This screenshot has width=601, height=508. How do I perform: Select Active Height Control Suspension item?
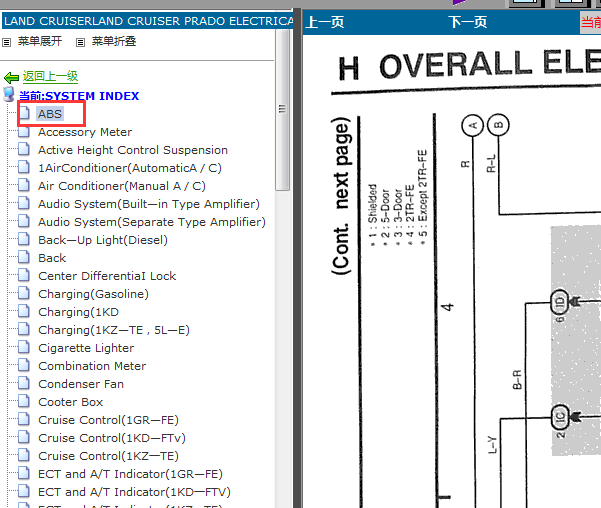click(x=133, y=150)
